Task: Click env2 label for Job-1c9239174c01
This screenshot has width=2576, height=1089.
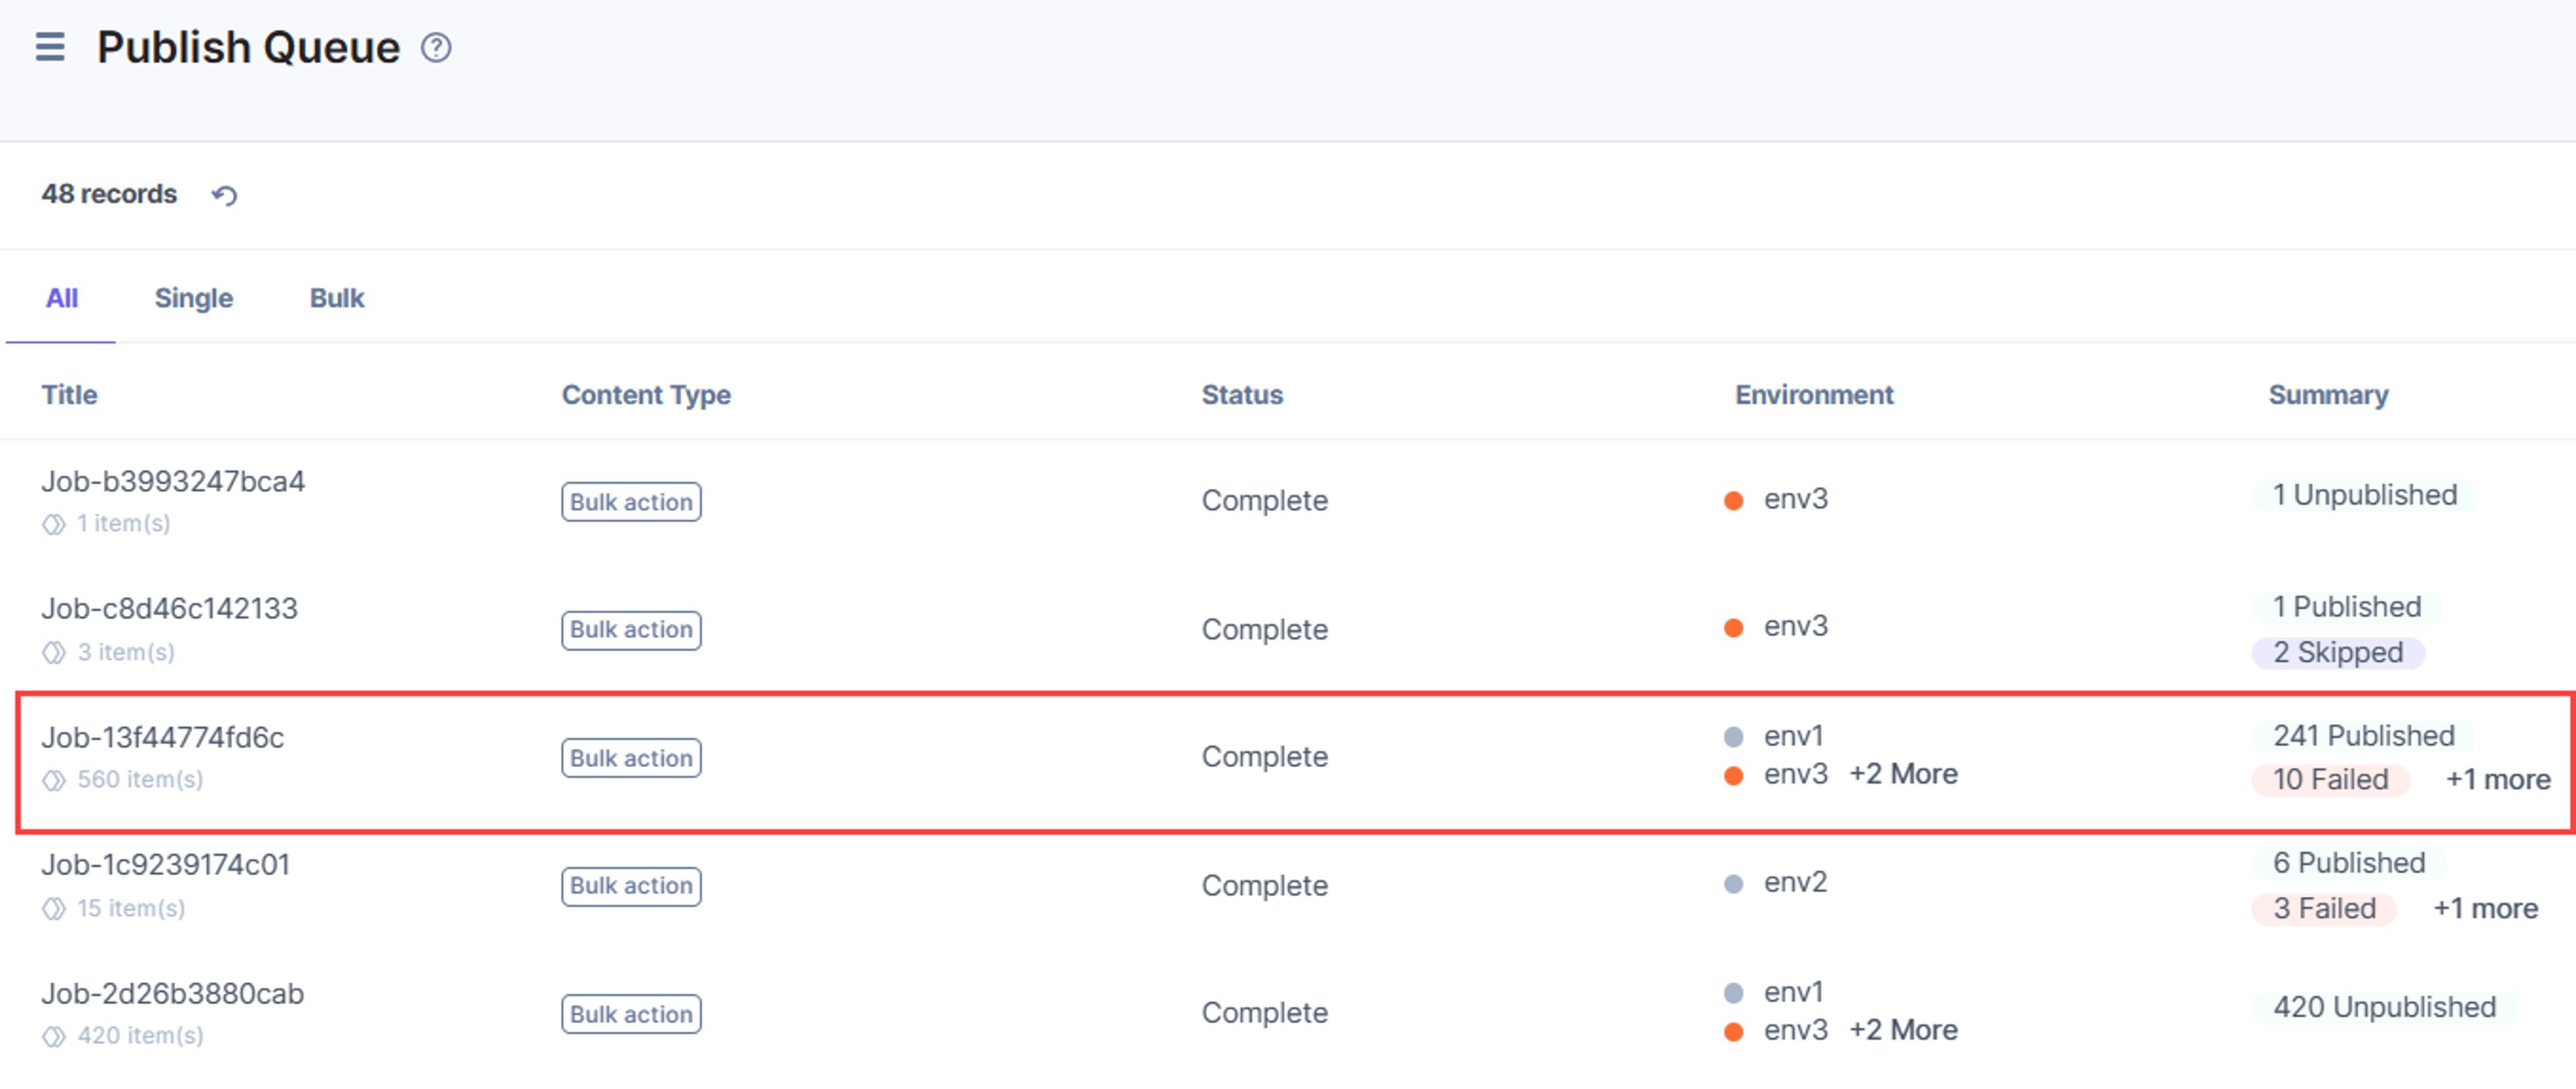Action: pos(1795,883)
